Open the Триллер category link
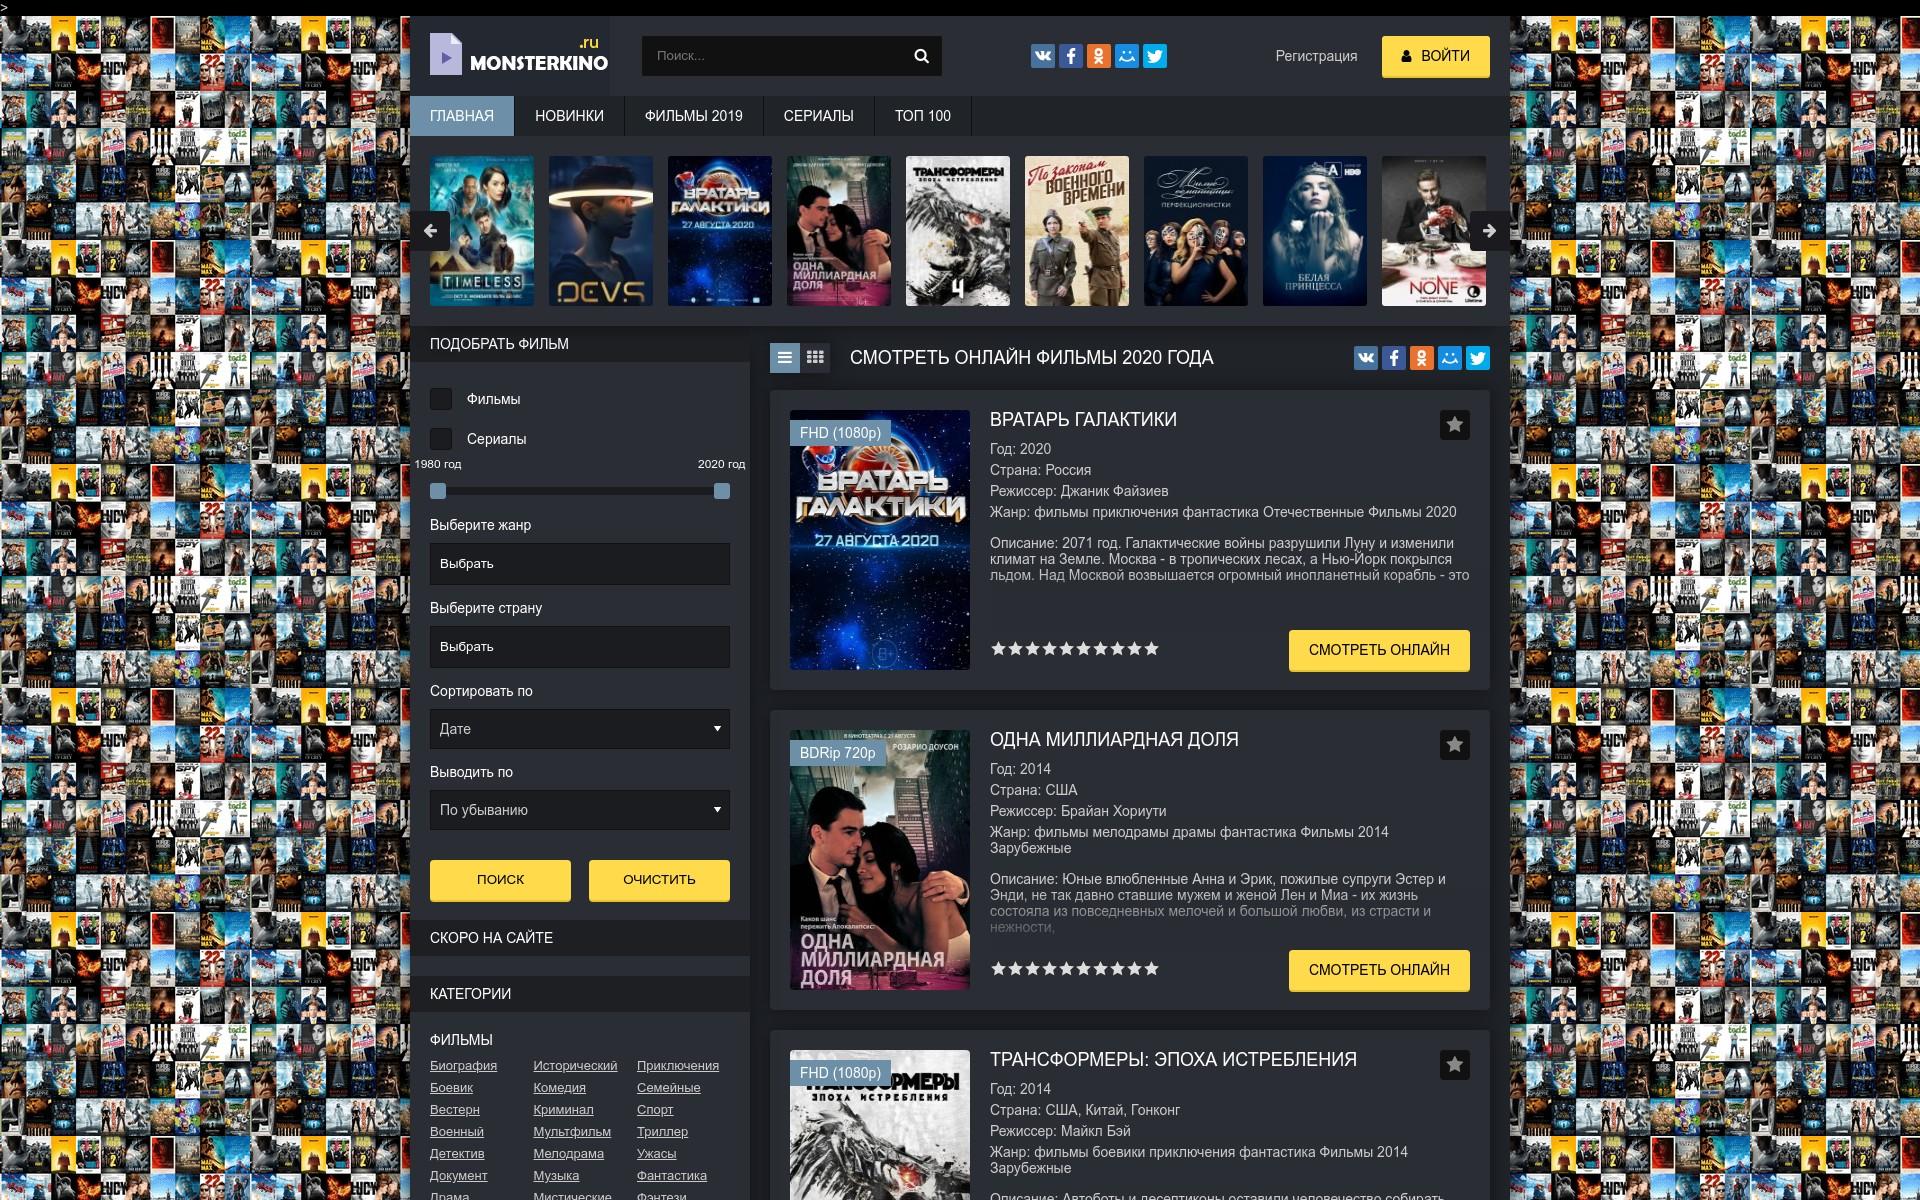The image size is (1920, 1200). point(662,1132)
